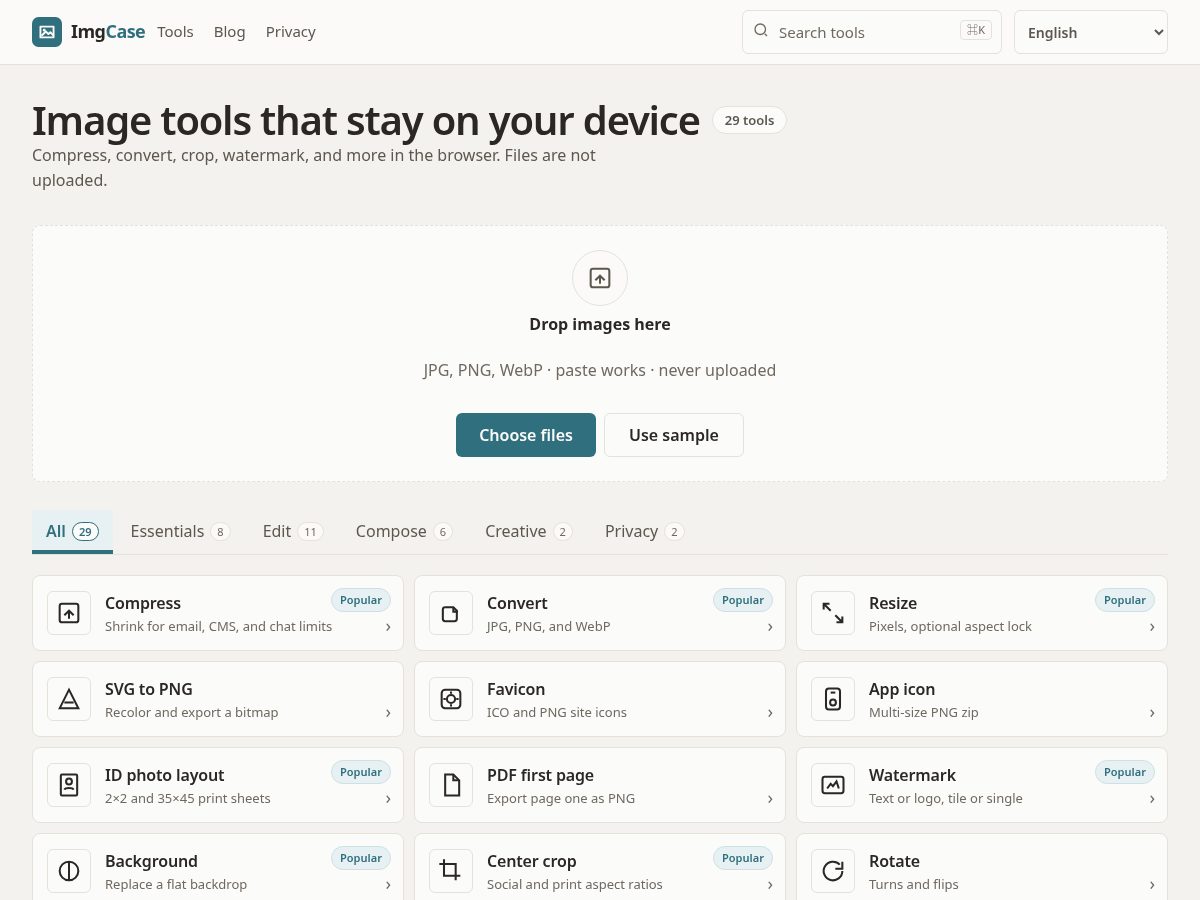Click 'Text or logo, tile or single'
1200x900 pixels.
point(946,799)
